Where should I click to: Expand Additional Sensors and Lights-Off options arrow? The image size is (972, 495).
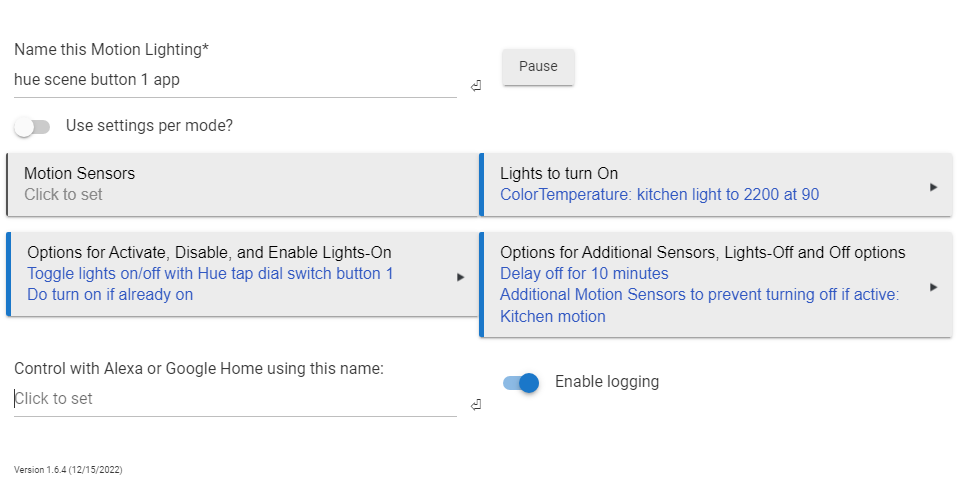(x=934, y=287)
